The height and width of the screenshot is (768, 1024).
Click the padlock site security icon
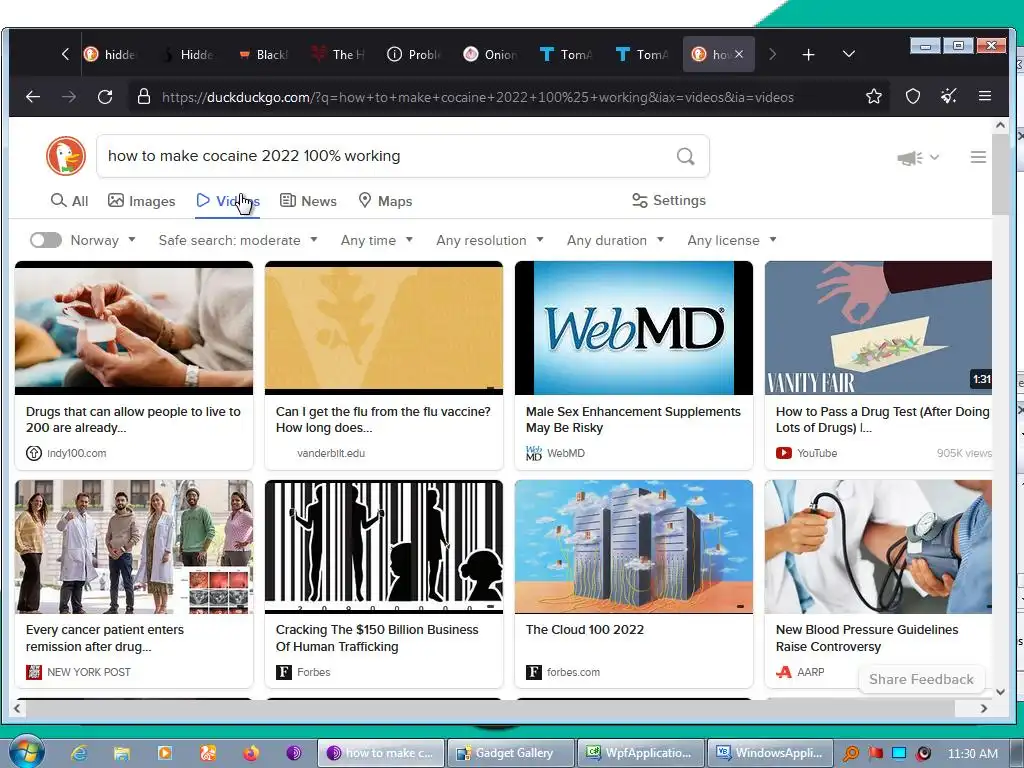[144, 97]
